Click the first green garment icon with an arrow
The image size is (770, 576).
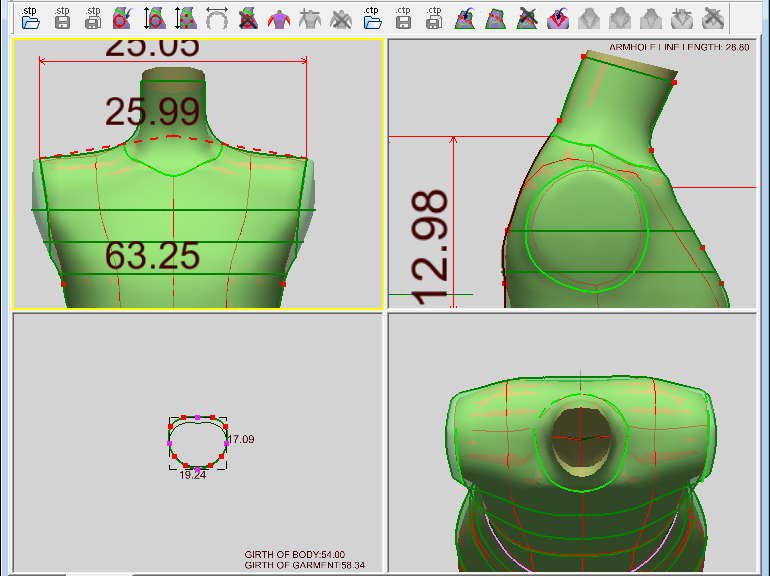[x=465, y=18]
